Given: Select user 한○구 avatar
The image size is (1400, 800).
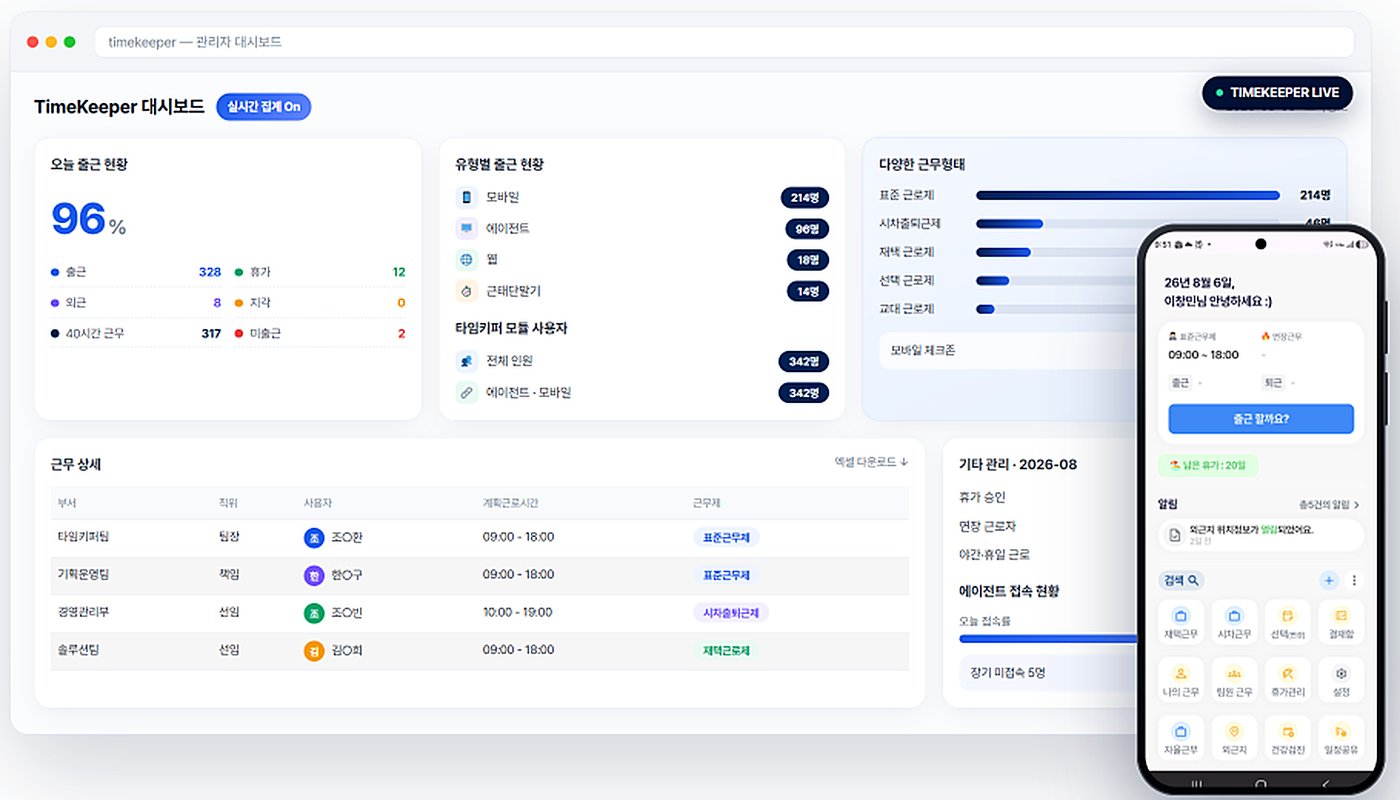Looking at the screenshot, I should coord(314,575).
